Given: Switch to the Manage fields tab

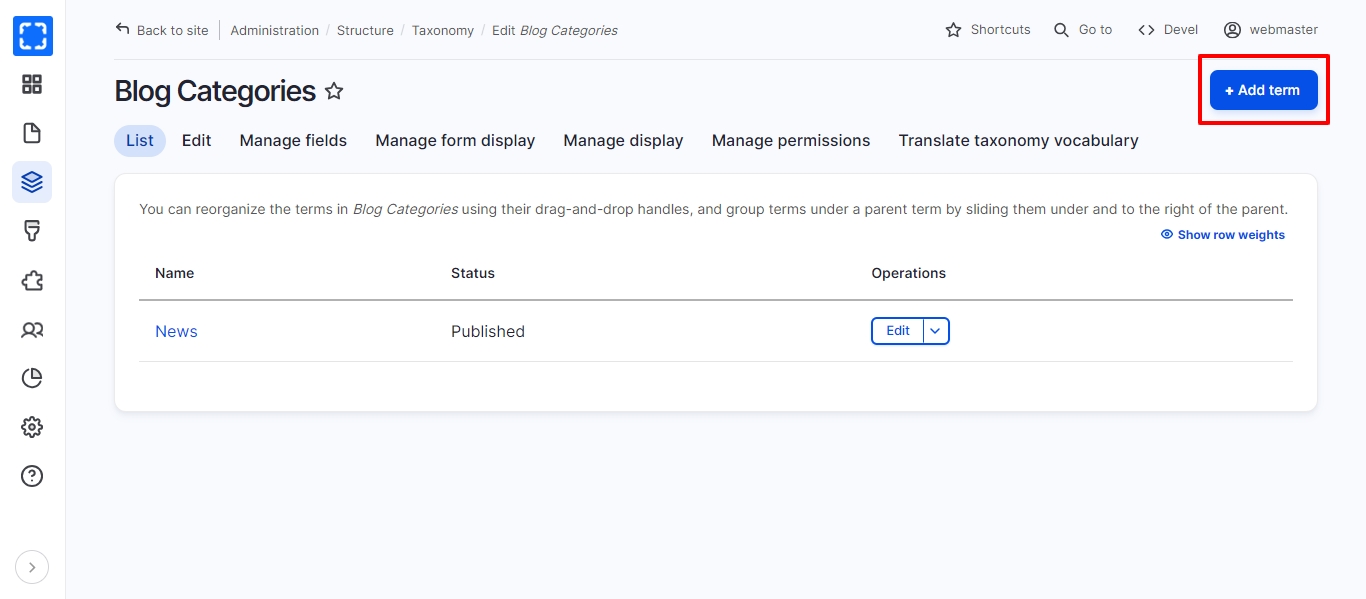Looking at the screenshot, I should coord(293,141).
